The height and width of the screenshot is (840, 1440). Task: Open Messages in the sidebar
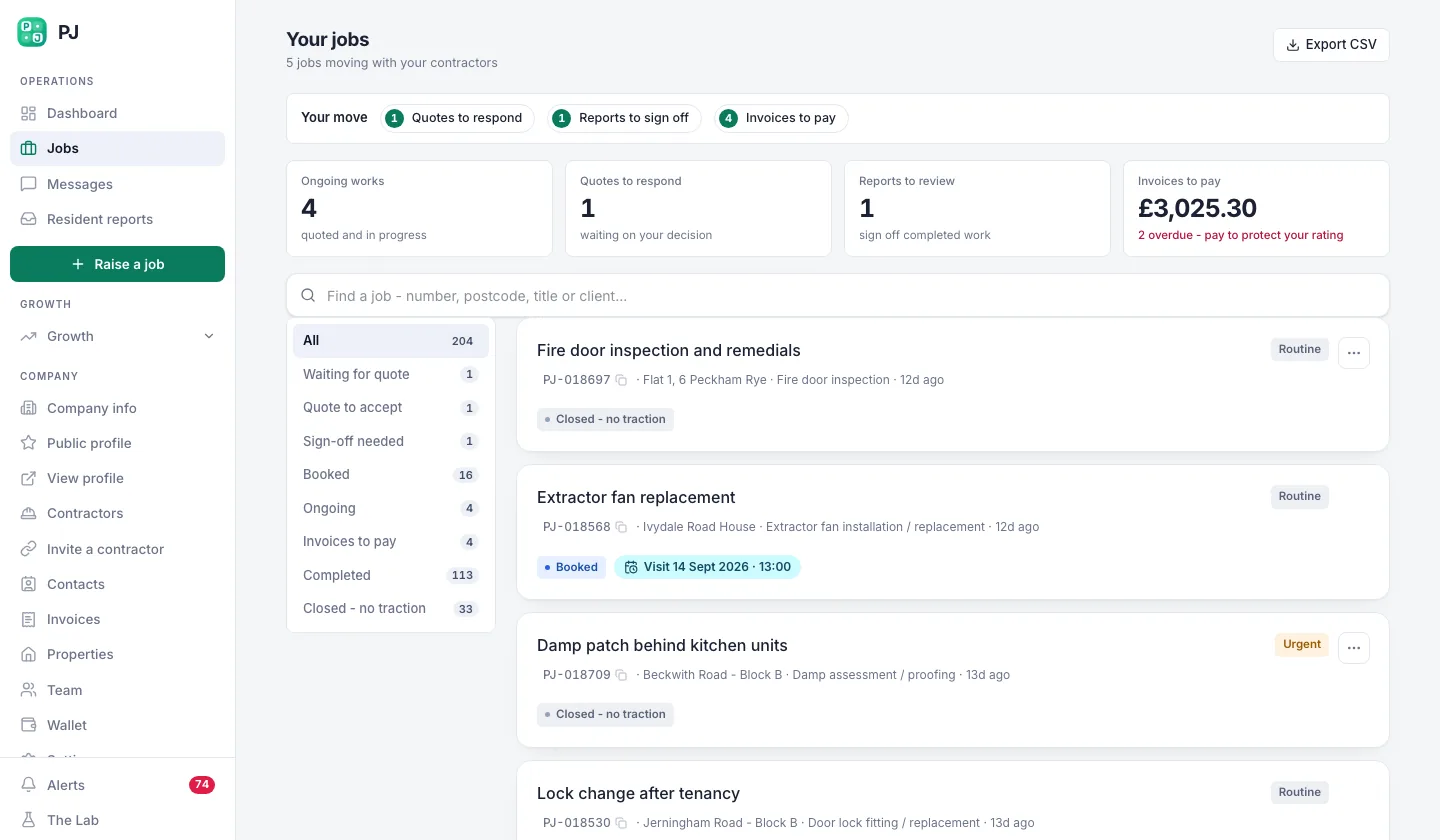(117, 184)
